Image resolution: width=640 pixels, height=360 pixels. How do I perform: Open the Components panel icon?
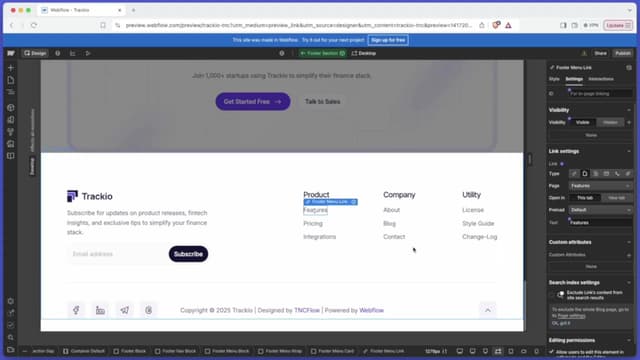coord(11,108)
